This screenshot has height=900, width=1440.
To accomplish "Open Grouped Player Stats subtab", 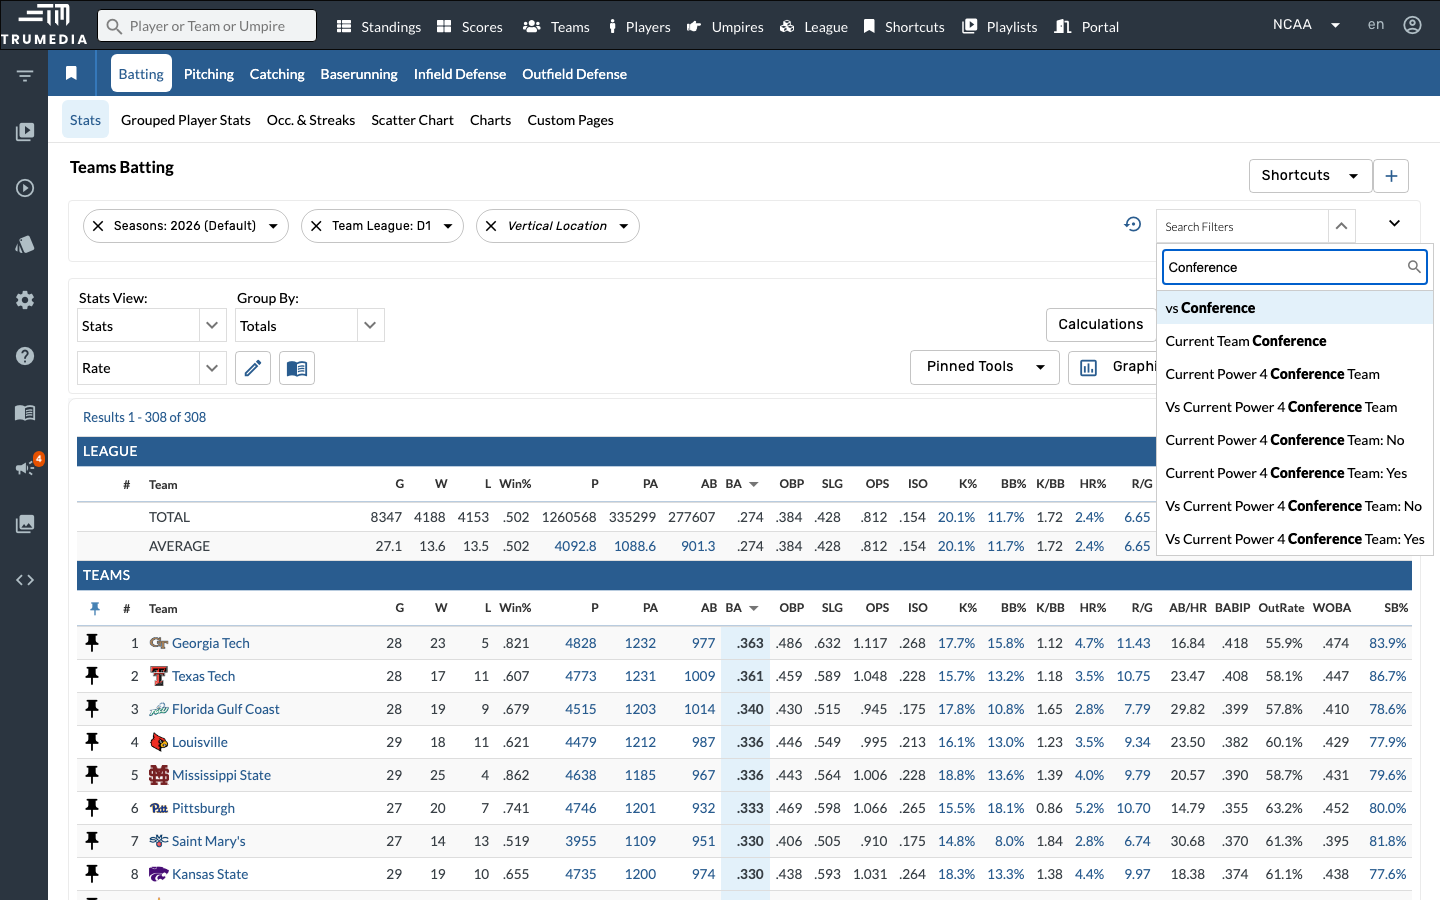I will [x=186, y=120].
